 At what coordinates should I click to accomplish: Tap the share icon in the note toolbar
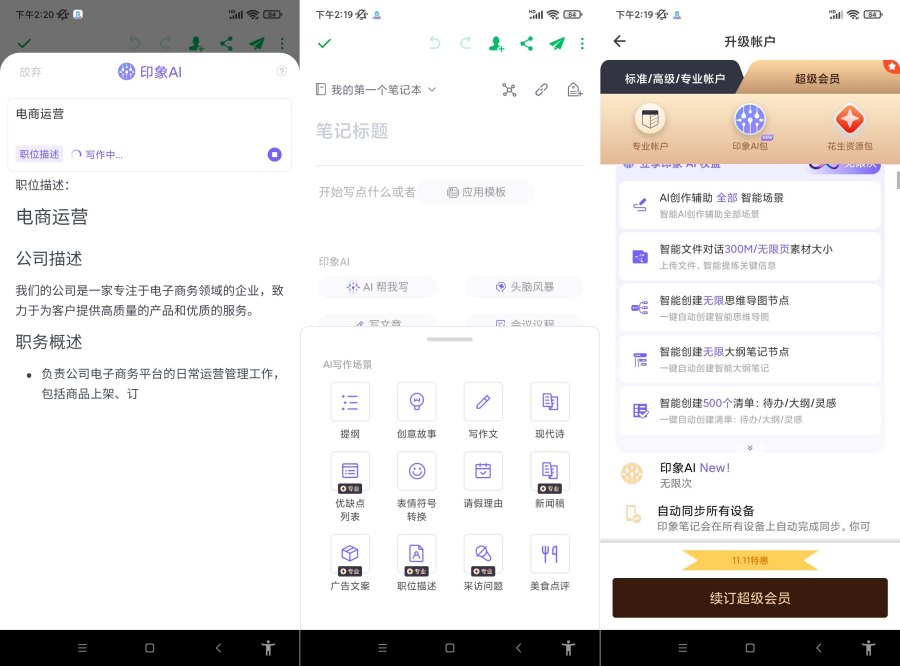click(527, 43)
